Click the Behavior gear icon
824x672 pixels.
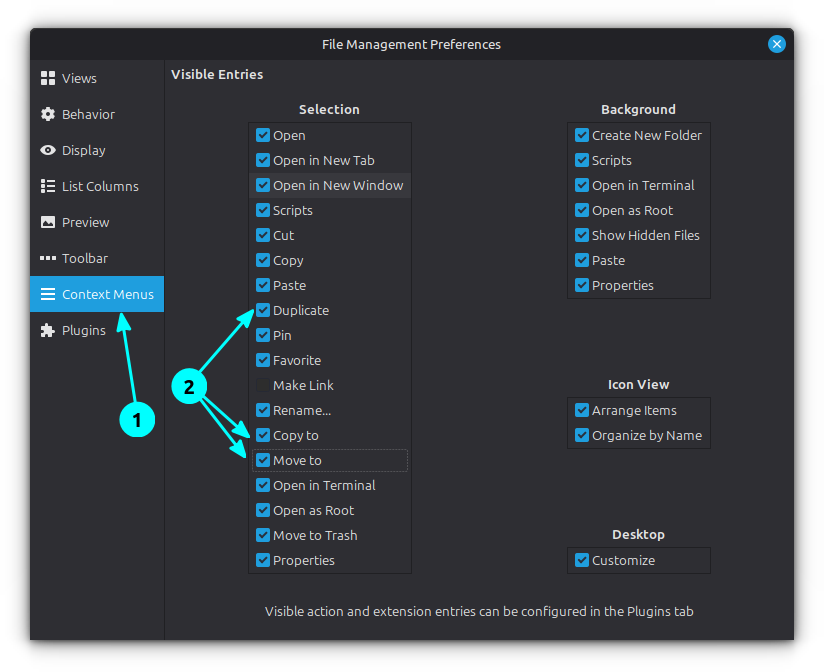47,114
